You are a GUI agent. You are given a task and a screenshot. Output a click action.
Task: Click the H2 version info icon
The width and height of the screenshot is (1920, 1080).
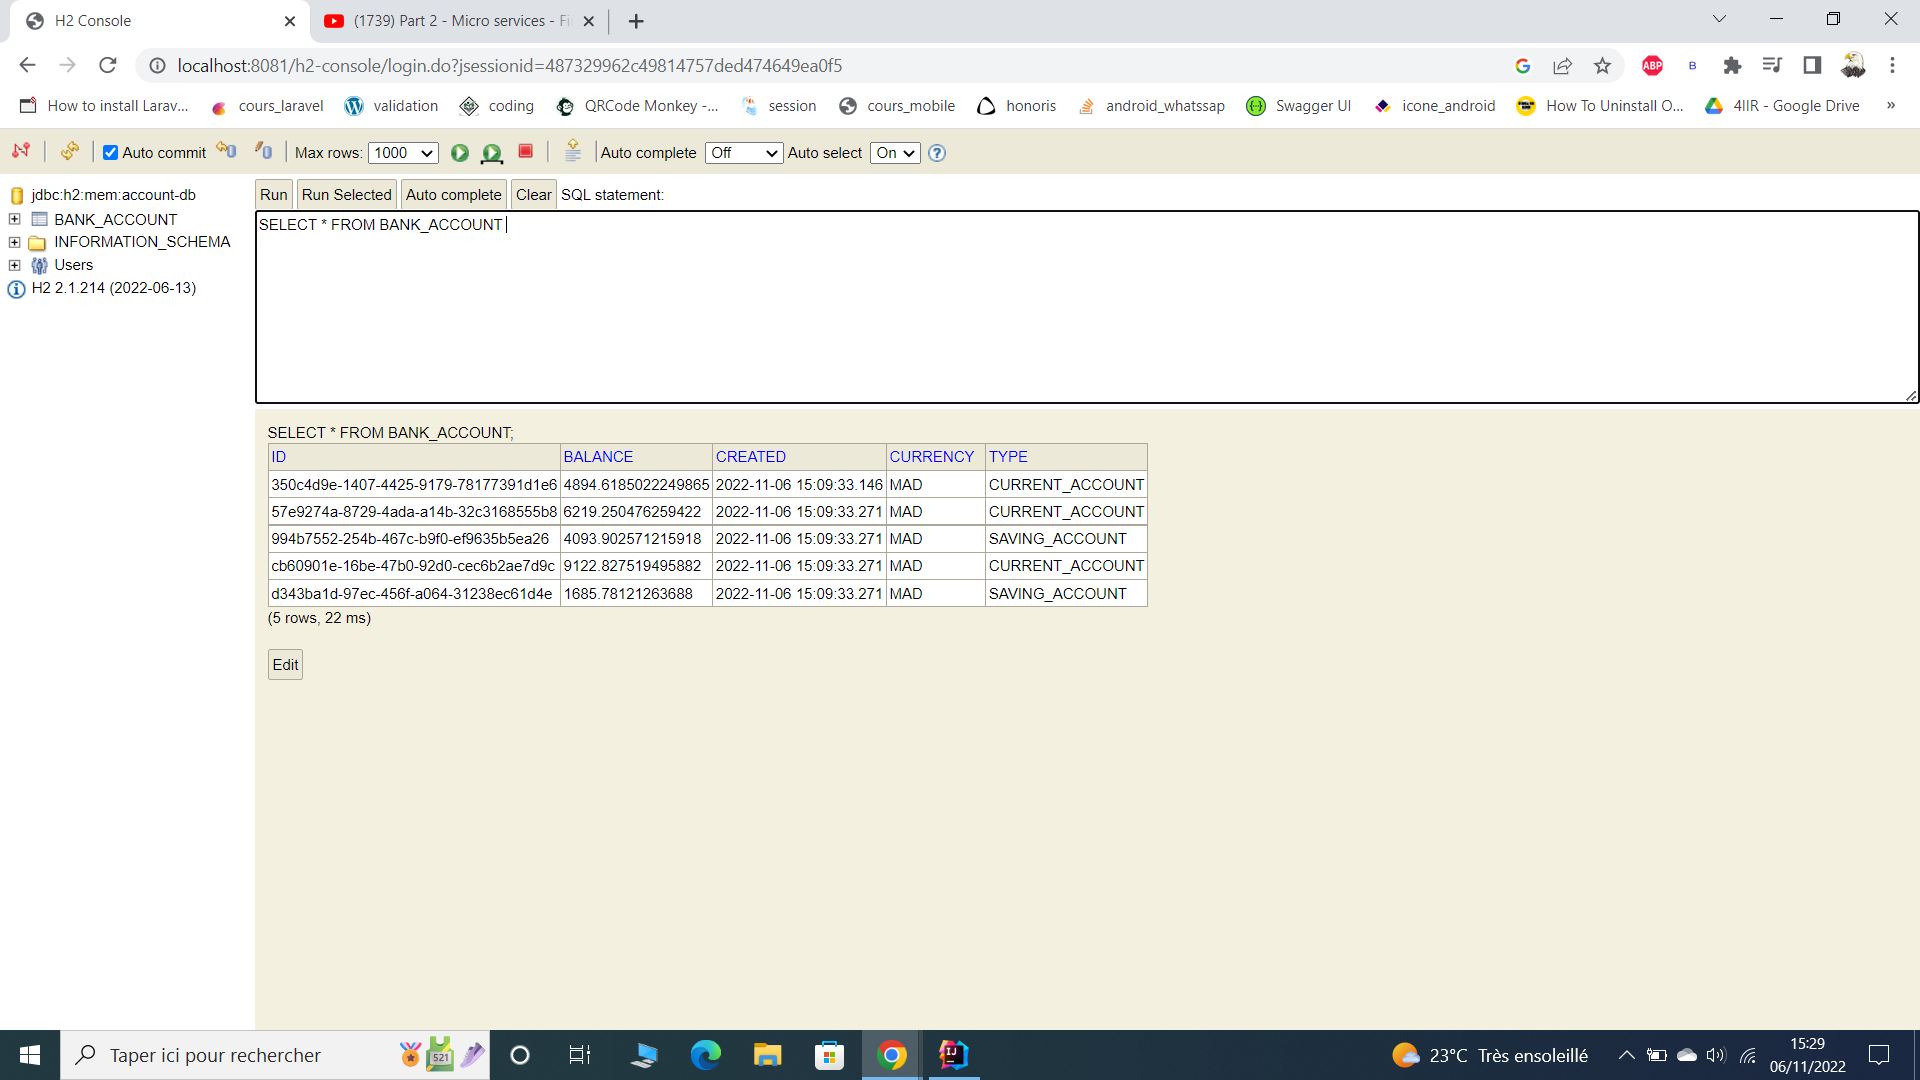(x=16, y=288)
